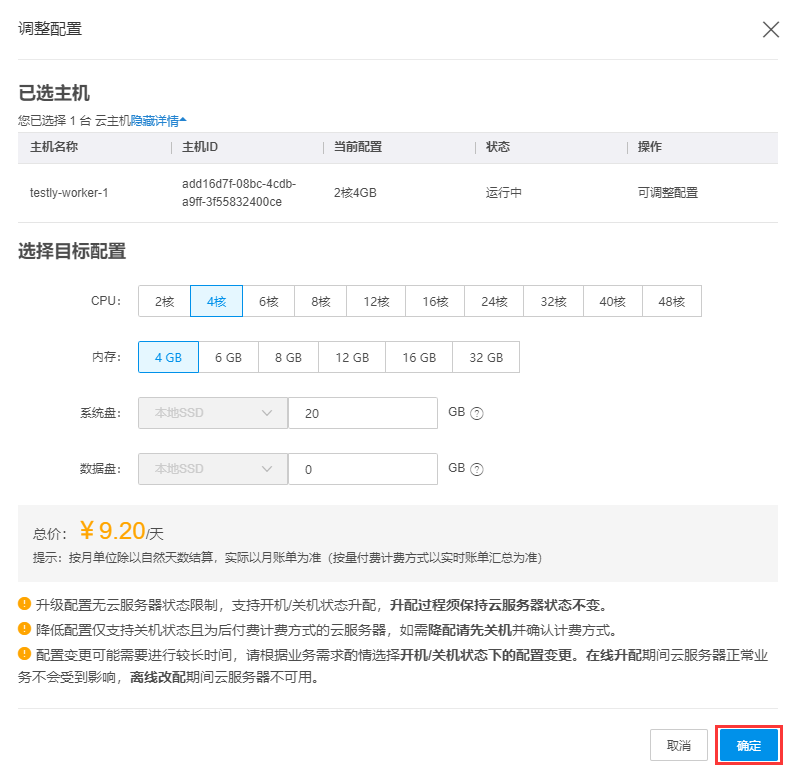Open 数据盘 disk type dropdown
Viewport: 797px width, 776px height.
coord(212,469)
